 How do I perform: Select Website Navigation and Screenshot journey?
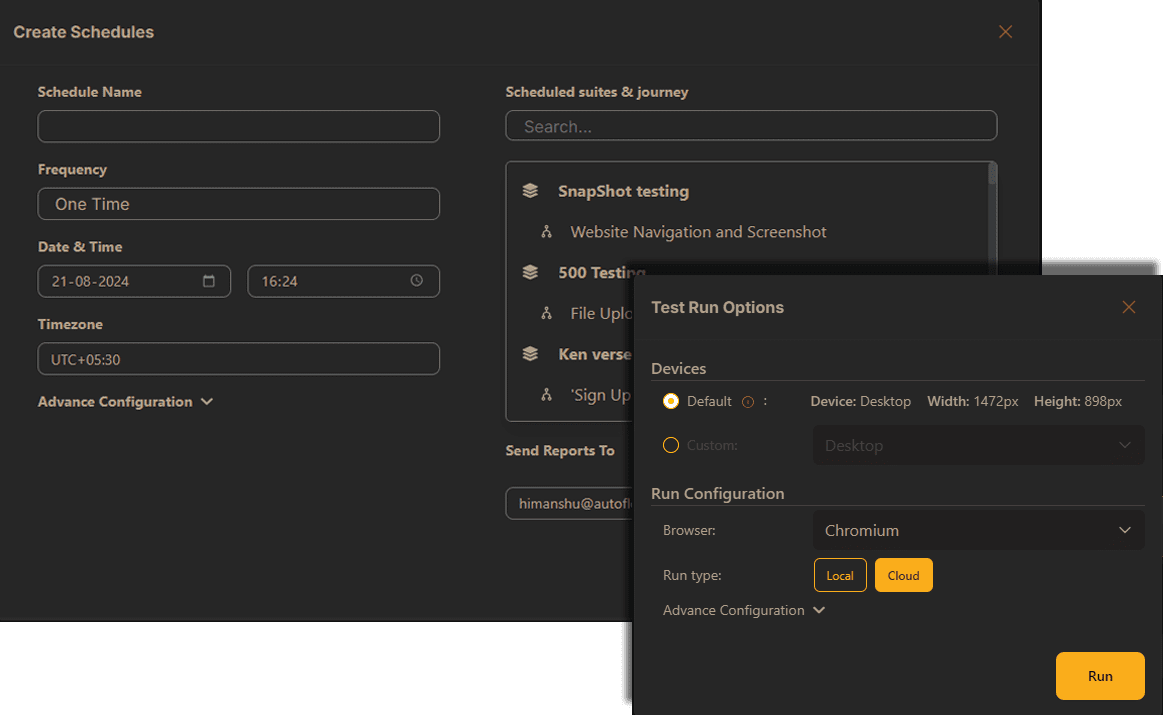(698, 232)
